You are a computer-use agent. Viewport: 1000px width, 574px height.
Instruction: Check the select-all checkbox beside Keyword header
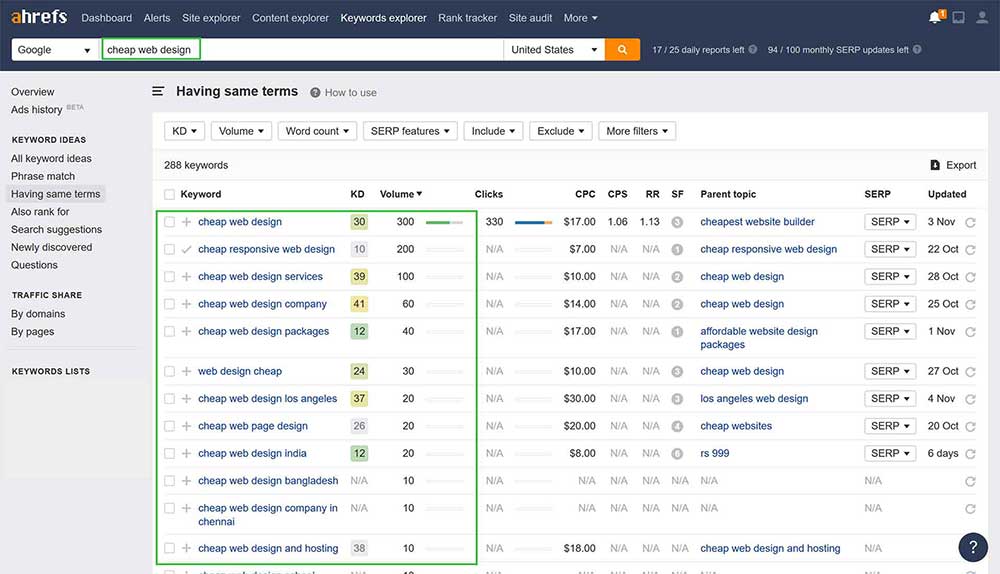(169, 195)
